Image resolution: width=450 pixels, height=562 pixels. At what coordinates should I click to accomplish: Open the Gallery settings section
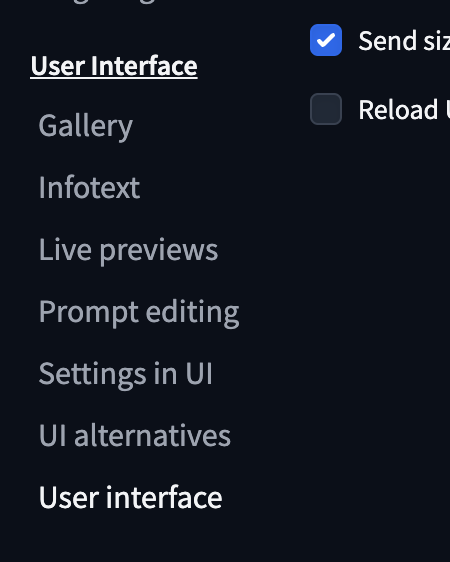[x=86, y=126]
